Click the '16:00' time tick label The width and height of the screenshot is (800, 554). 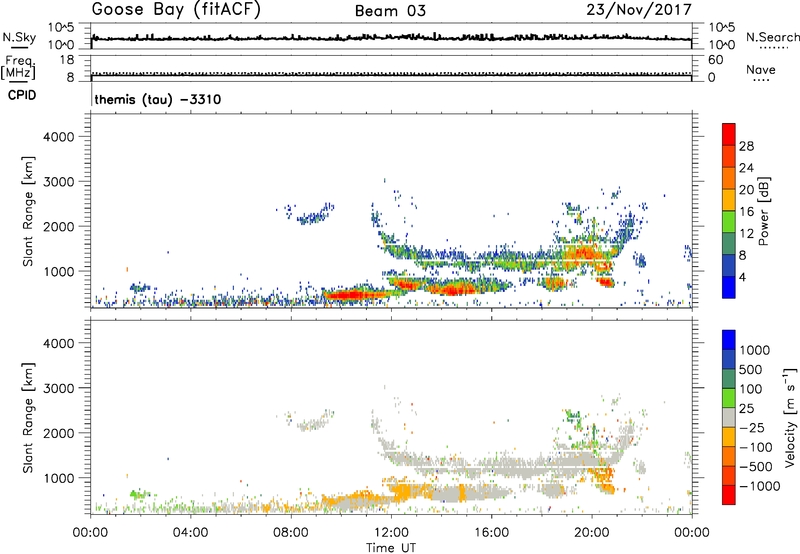click(x=491, y=533)
